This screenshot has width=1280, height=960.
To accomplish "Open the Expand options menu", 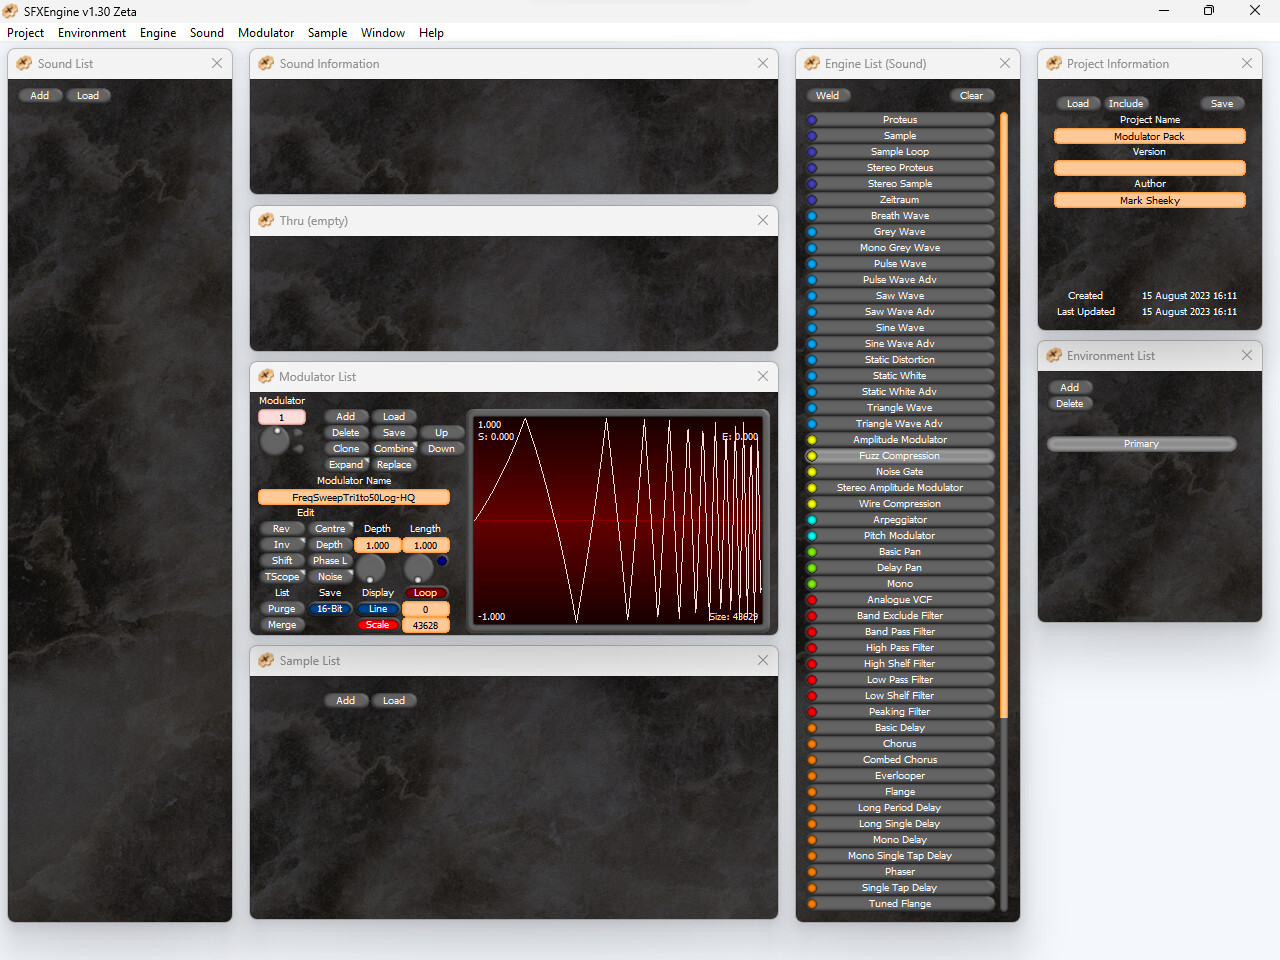I will (x=346, y=464).
